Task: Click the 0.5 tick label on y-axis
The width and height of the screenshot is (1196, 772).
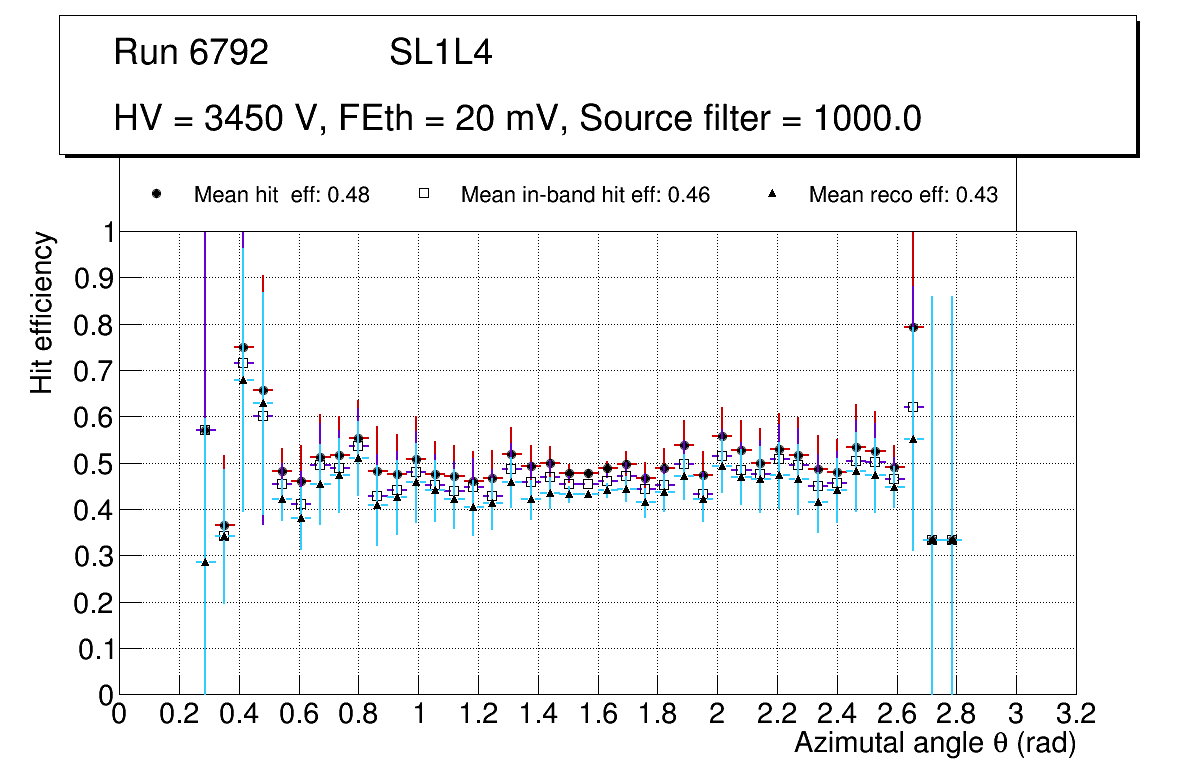Action: [x=95, y=464]
